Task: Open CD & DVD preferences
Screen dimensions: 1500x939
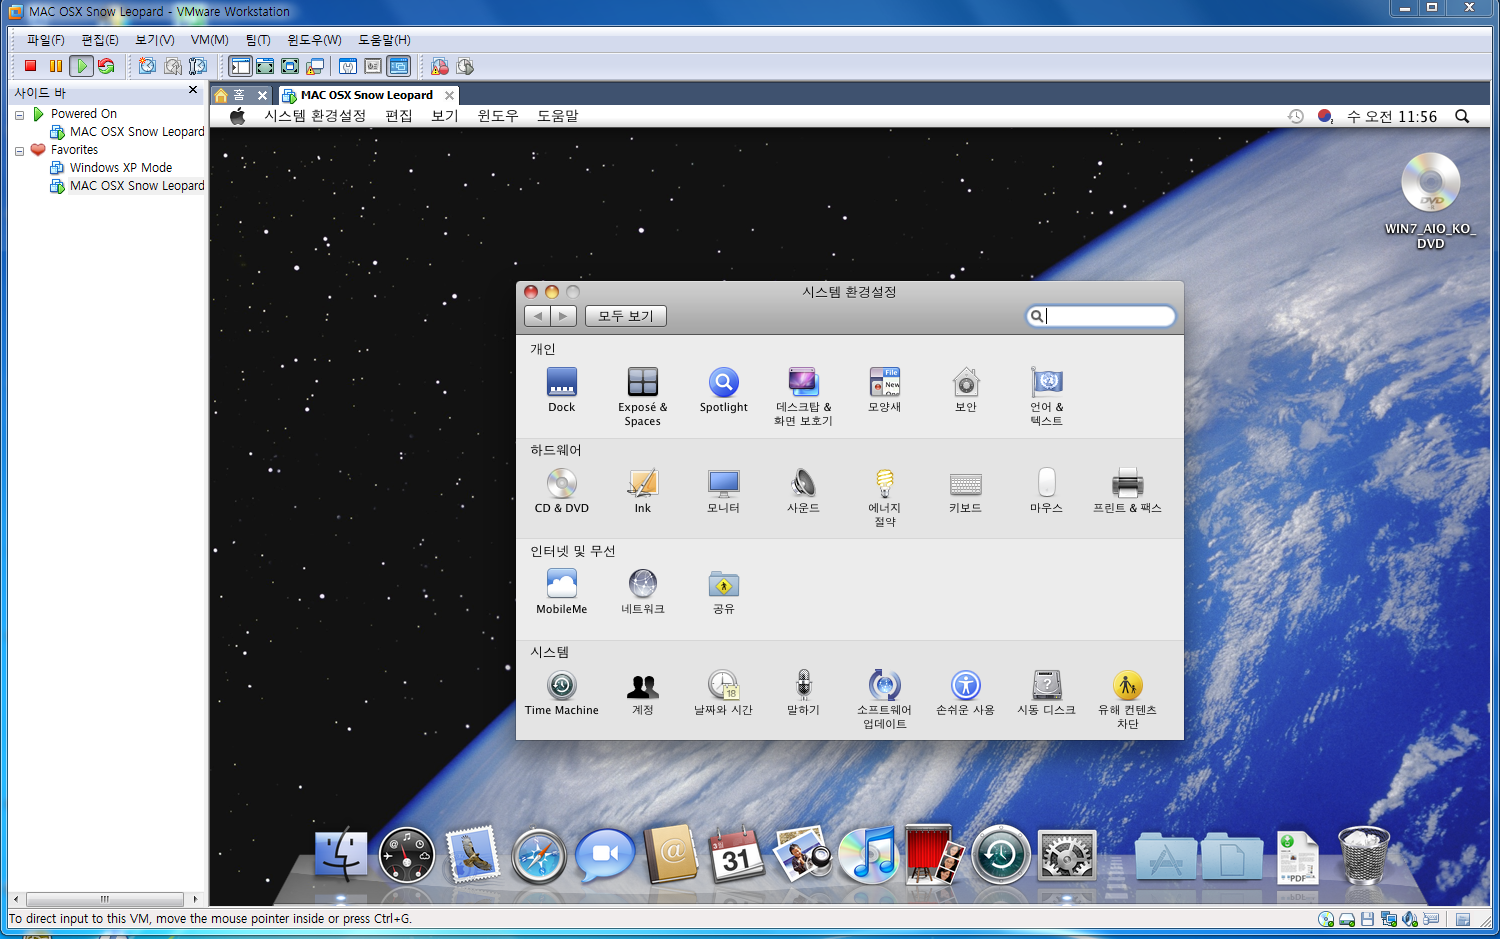Action: [561, 491]
